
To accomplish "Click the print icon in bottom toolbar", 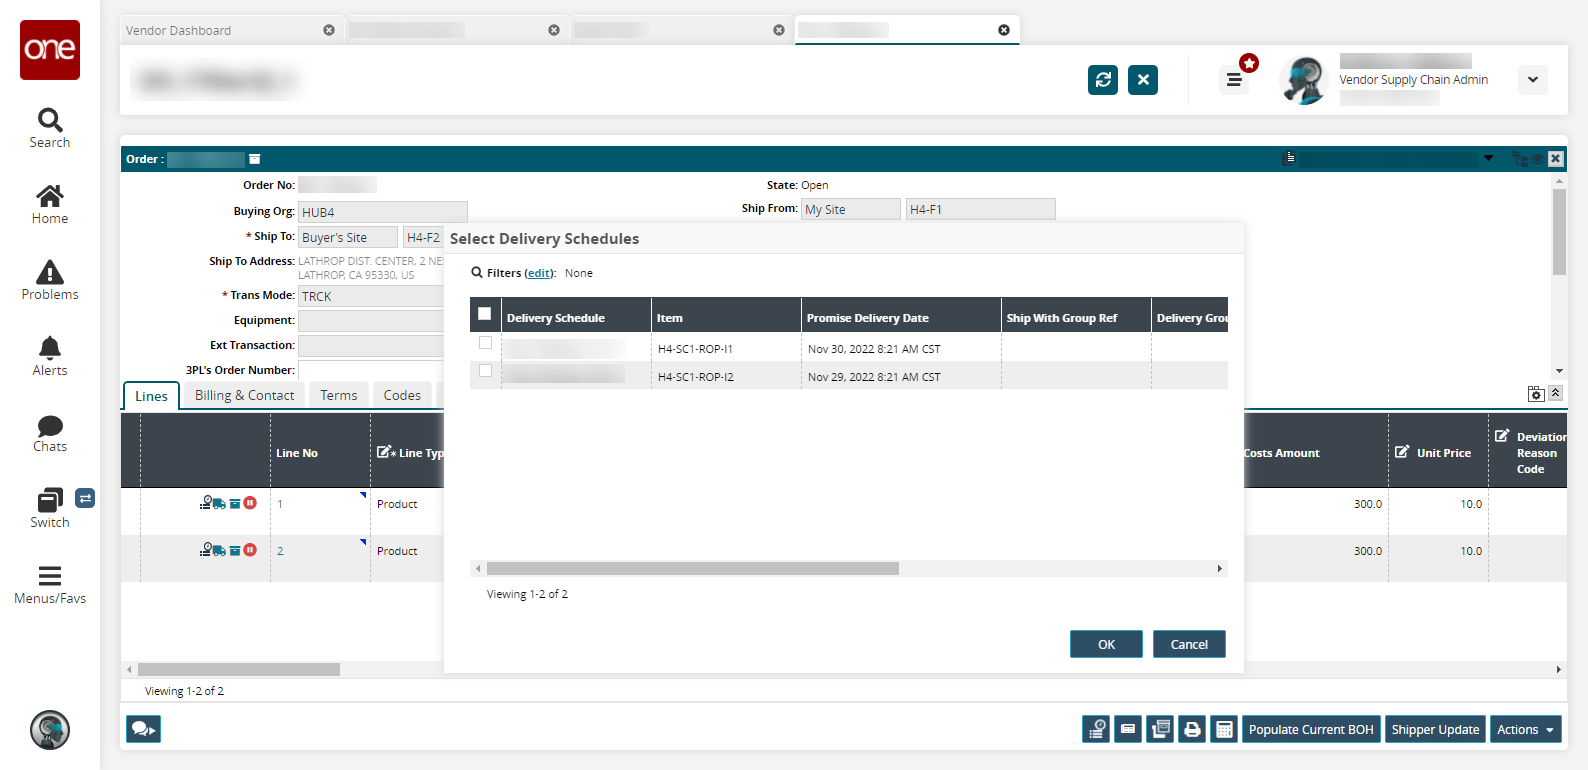I will tap(1192, 730).
